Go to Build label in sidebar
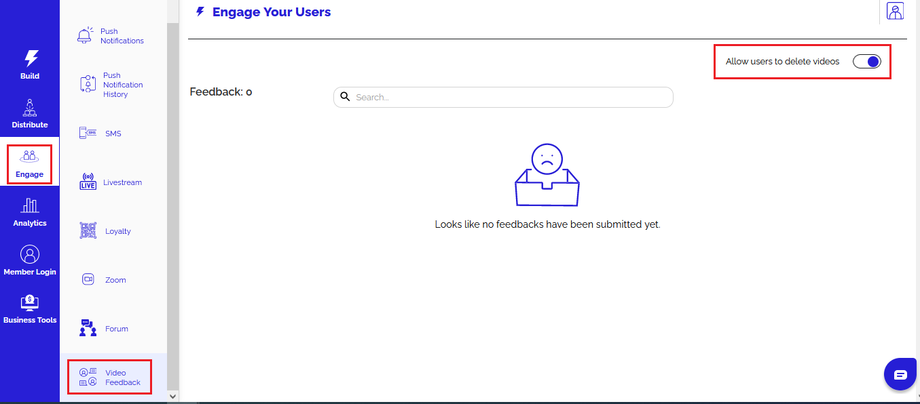This screenshot has width=920, height=404. 30,76
